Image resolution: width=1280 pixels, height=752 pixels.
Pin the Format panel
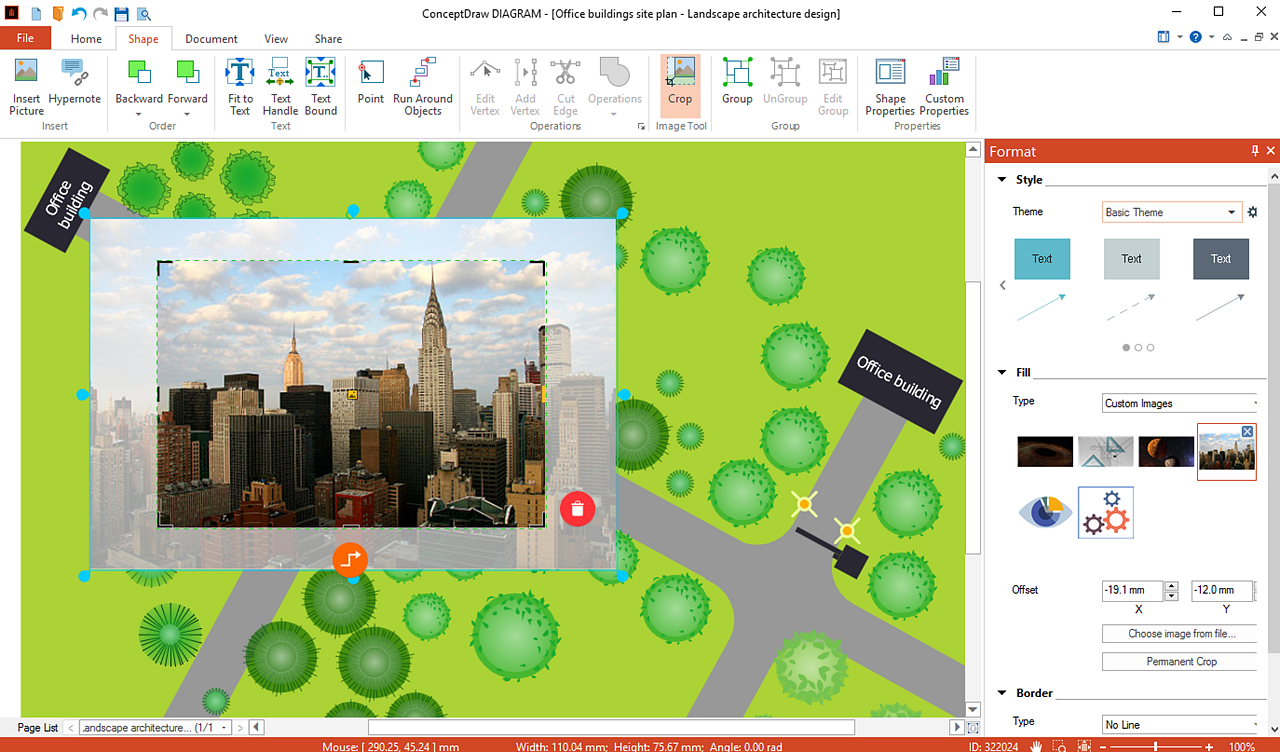click(1255, 151)
